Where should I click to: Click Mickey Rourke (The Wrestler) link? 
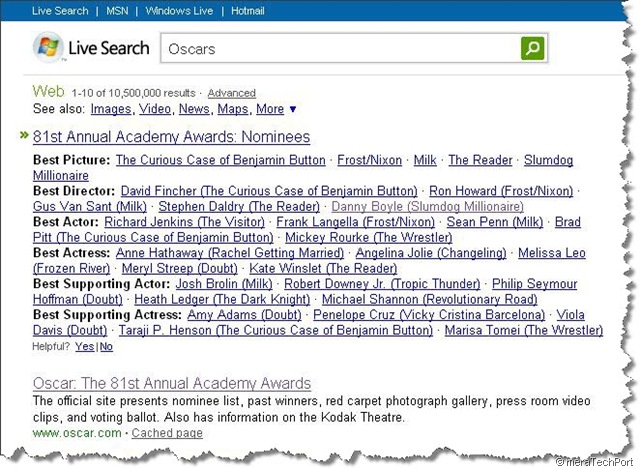pyautogui.click(x=369, y=237)
